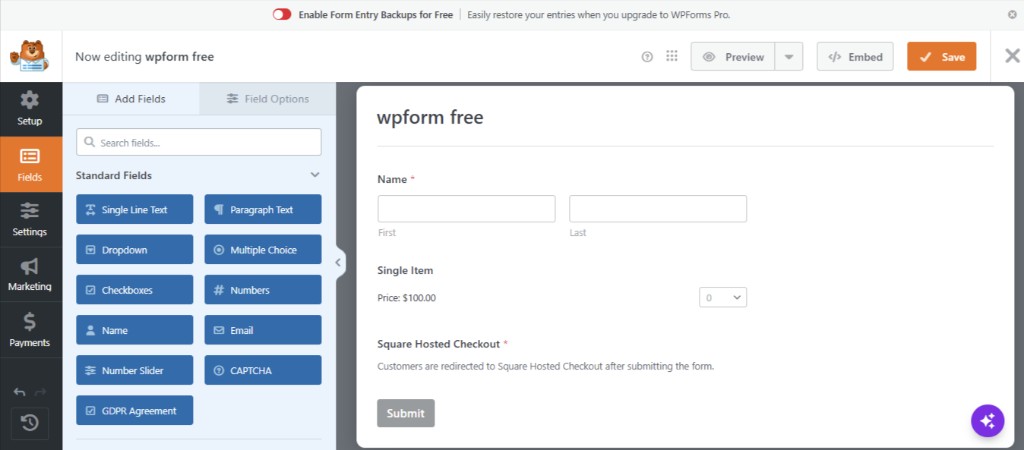The image size is (1024, 450).
Task: Click the Price: $100.00 text
Action: 406,298
